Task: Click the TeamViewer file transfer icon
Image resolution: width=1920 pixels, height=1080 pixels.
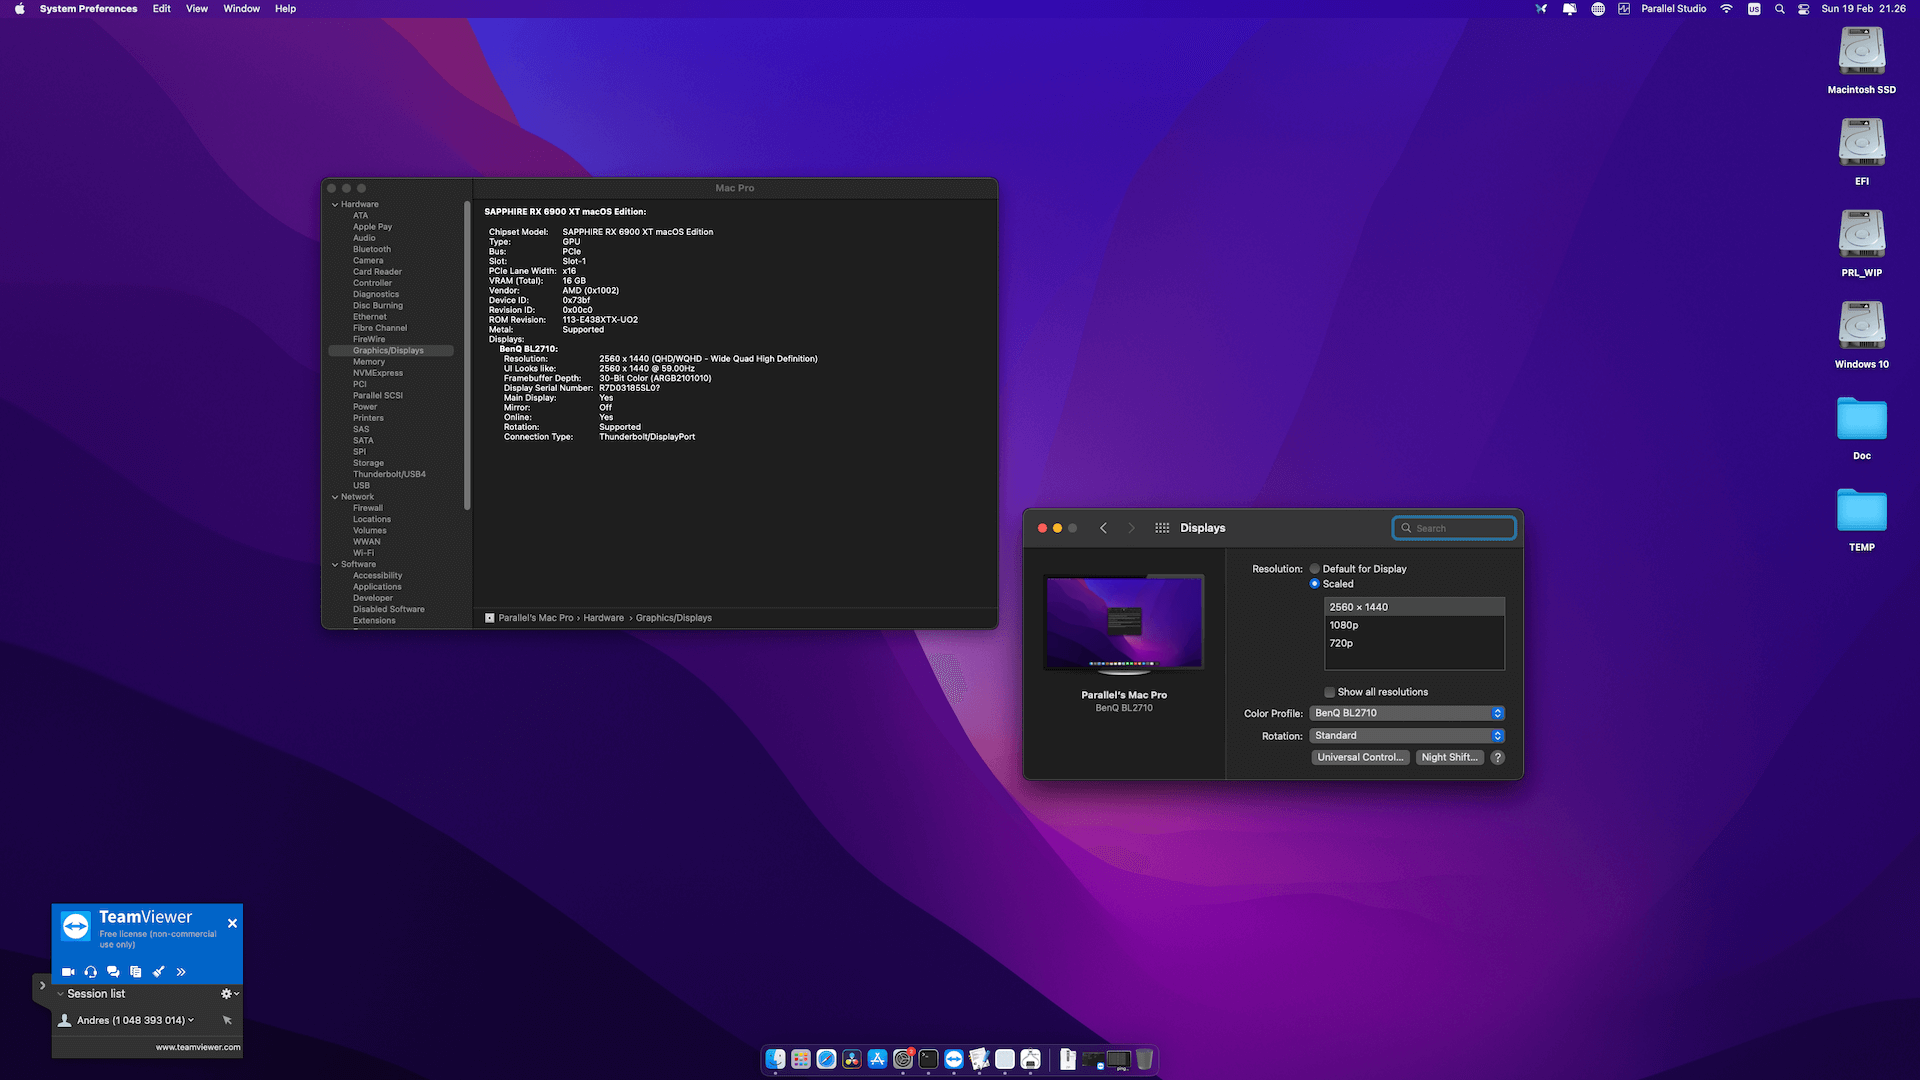Action: click(136, 972)
